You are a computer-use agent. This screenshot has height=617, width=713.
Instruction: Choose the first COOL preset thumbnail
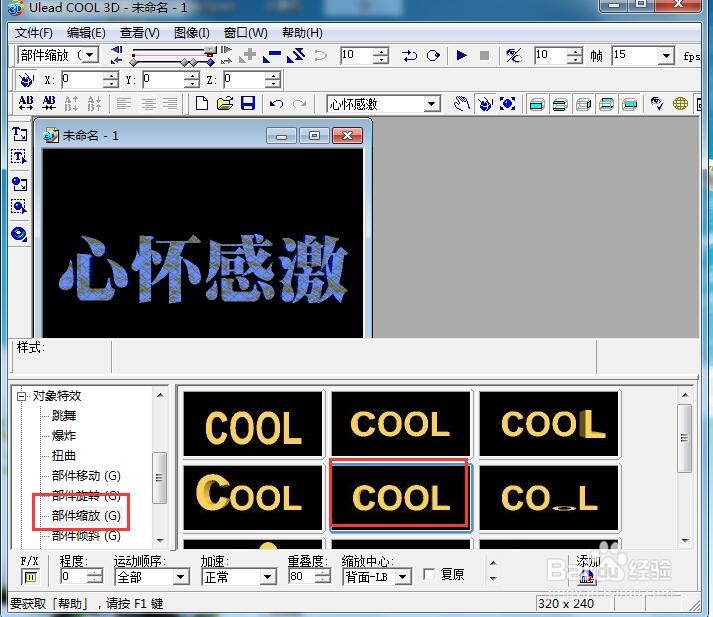[252, 424]
